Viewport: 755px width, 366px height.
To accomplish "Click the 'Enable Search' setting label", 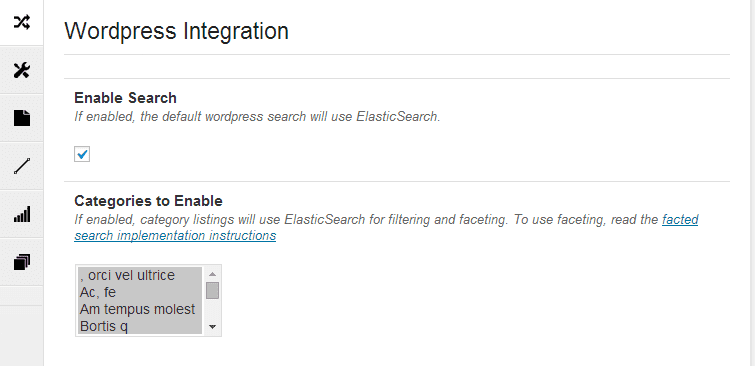I will click(x=125, y=98).
